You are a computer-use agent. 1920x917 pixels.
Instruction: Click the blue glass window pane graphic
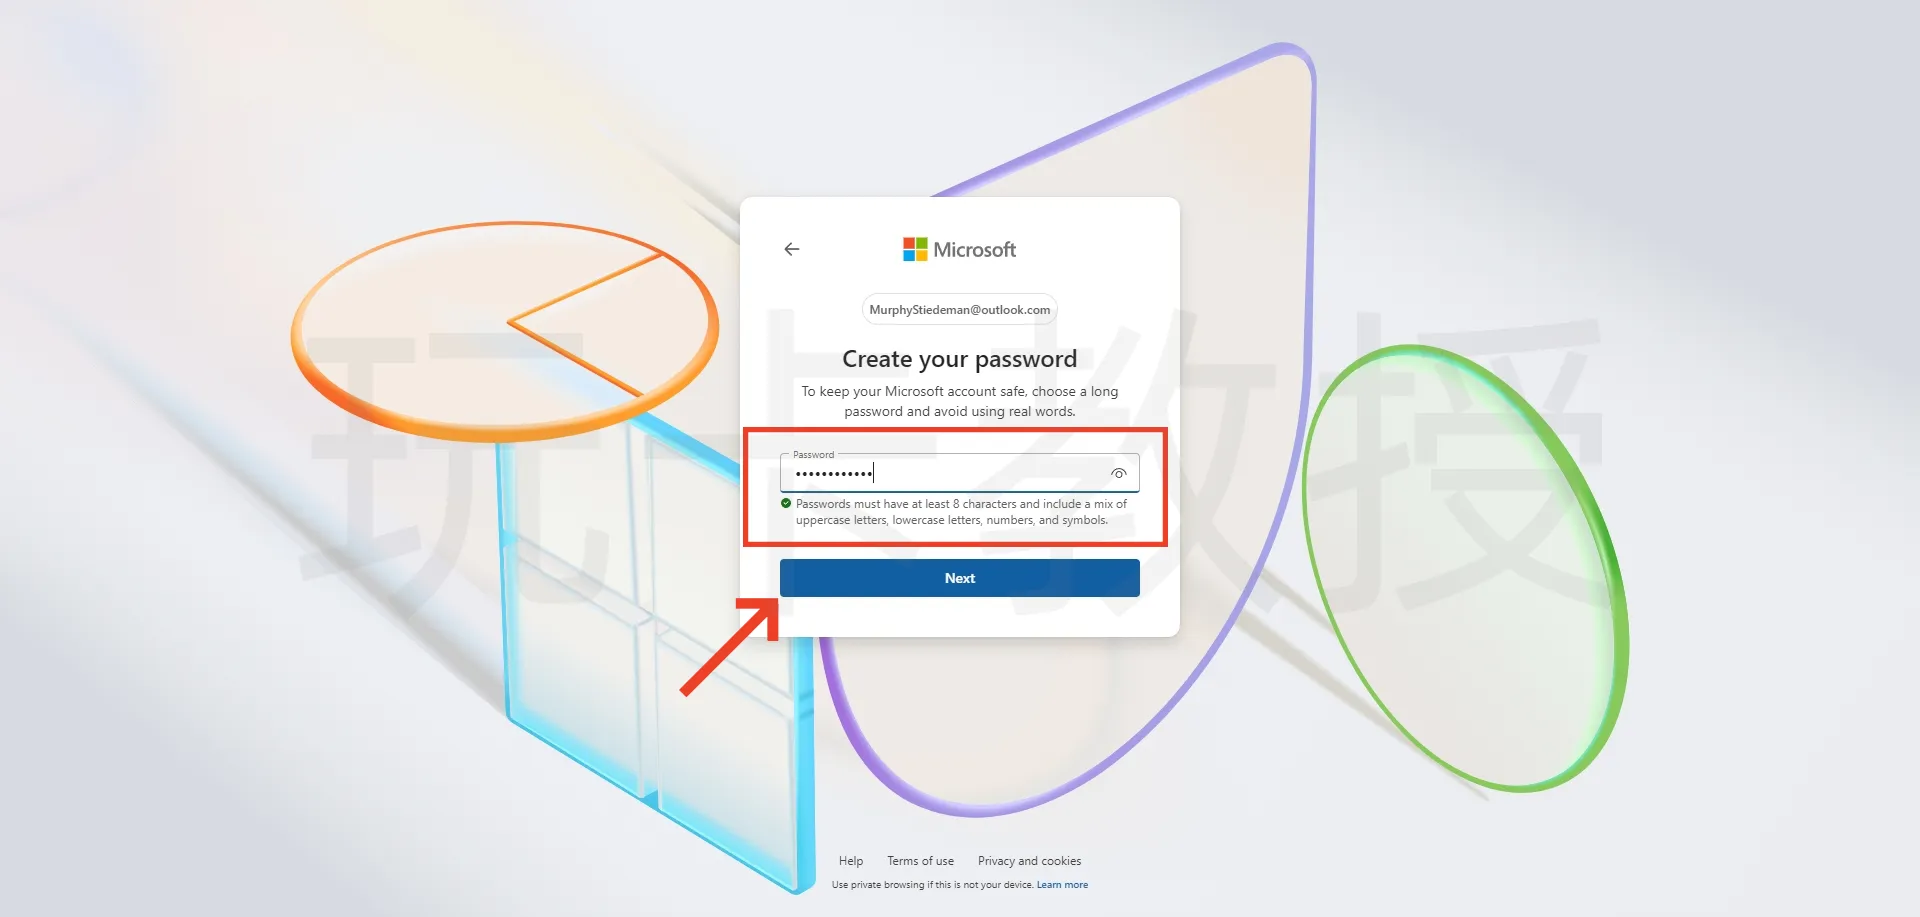coord(655,650)
